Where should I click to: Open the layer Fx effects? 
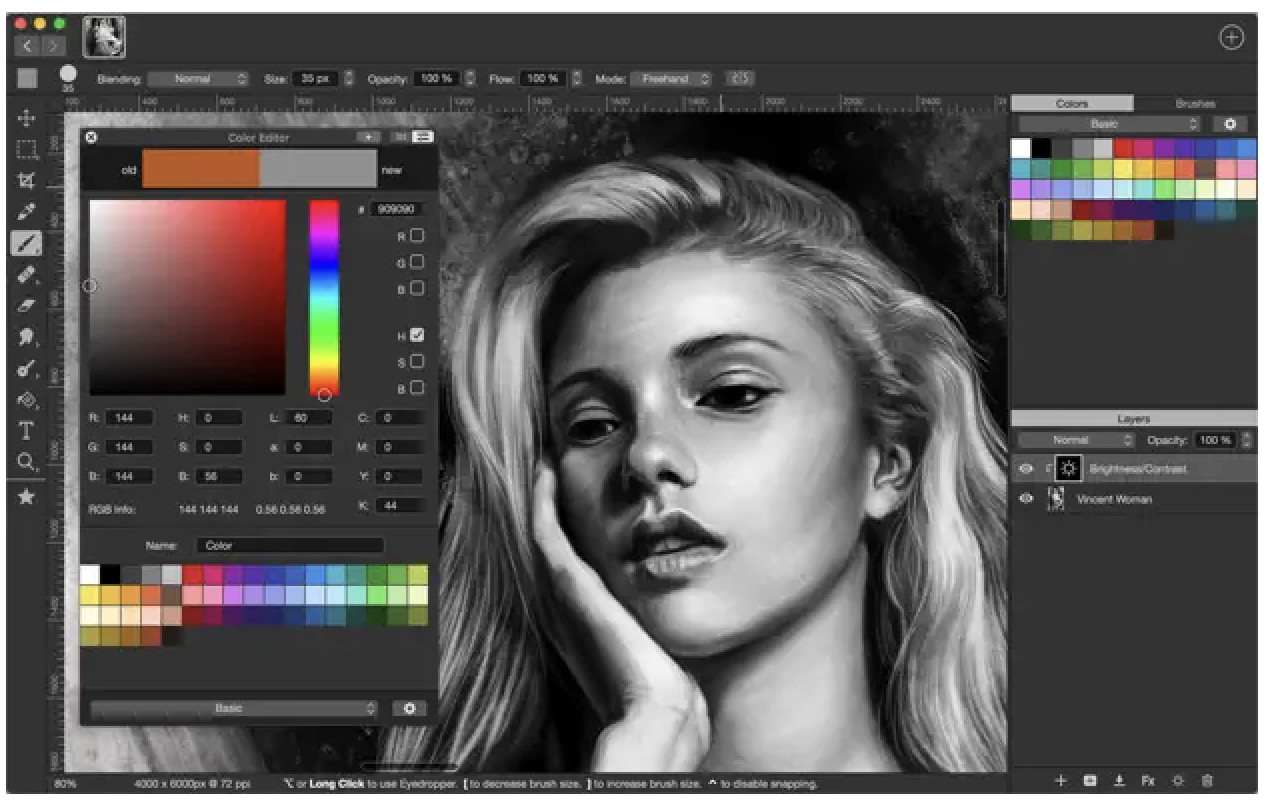tap(1149, 780)
